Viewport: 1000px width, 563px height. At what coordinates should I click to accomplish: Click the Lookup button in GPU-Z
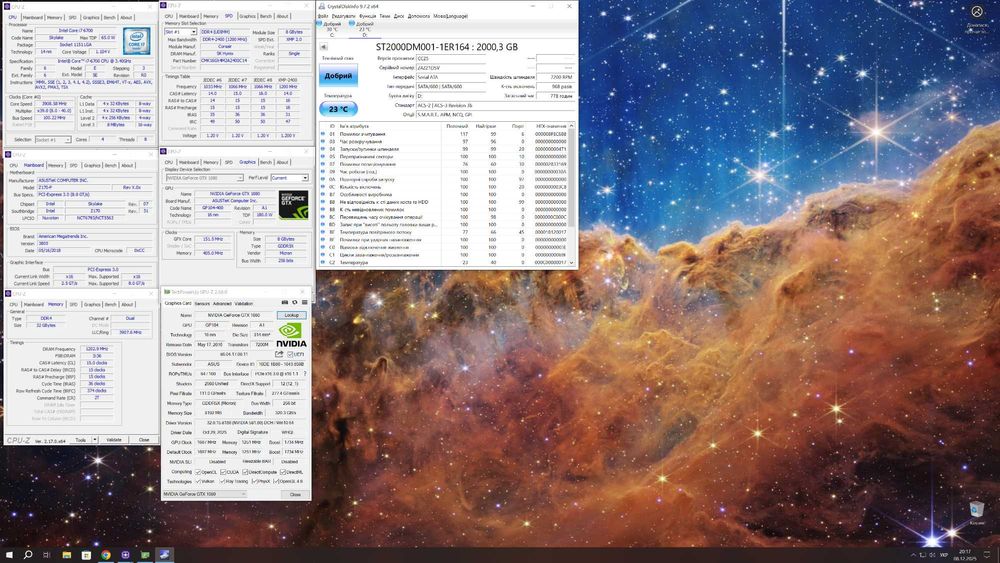tap(291, 315)
